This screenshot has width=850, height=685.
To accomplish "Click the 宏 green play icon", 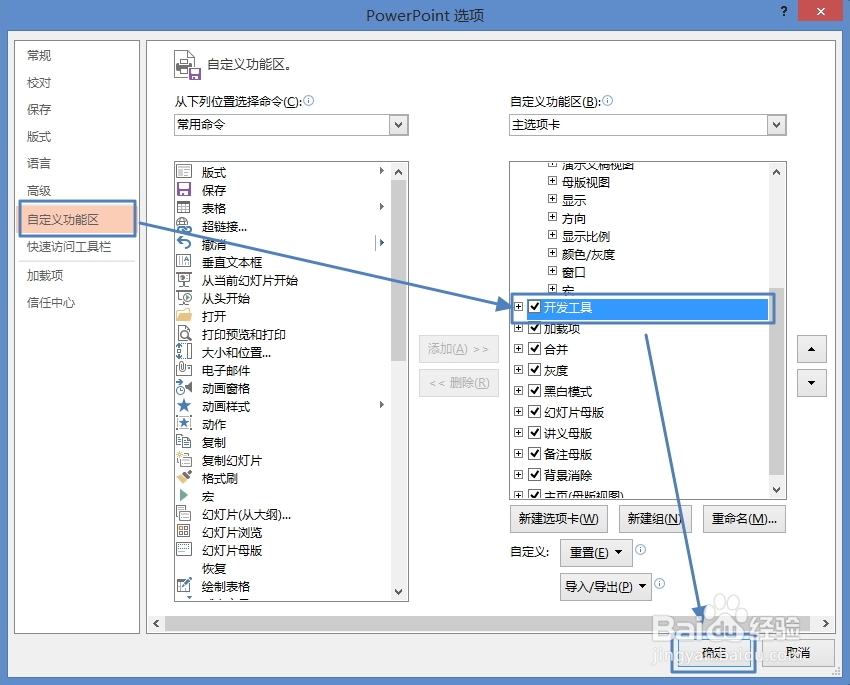I will click(184, 495).
